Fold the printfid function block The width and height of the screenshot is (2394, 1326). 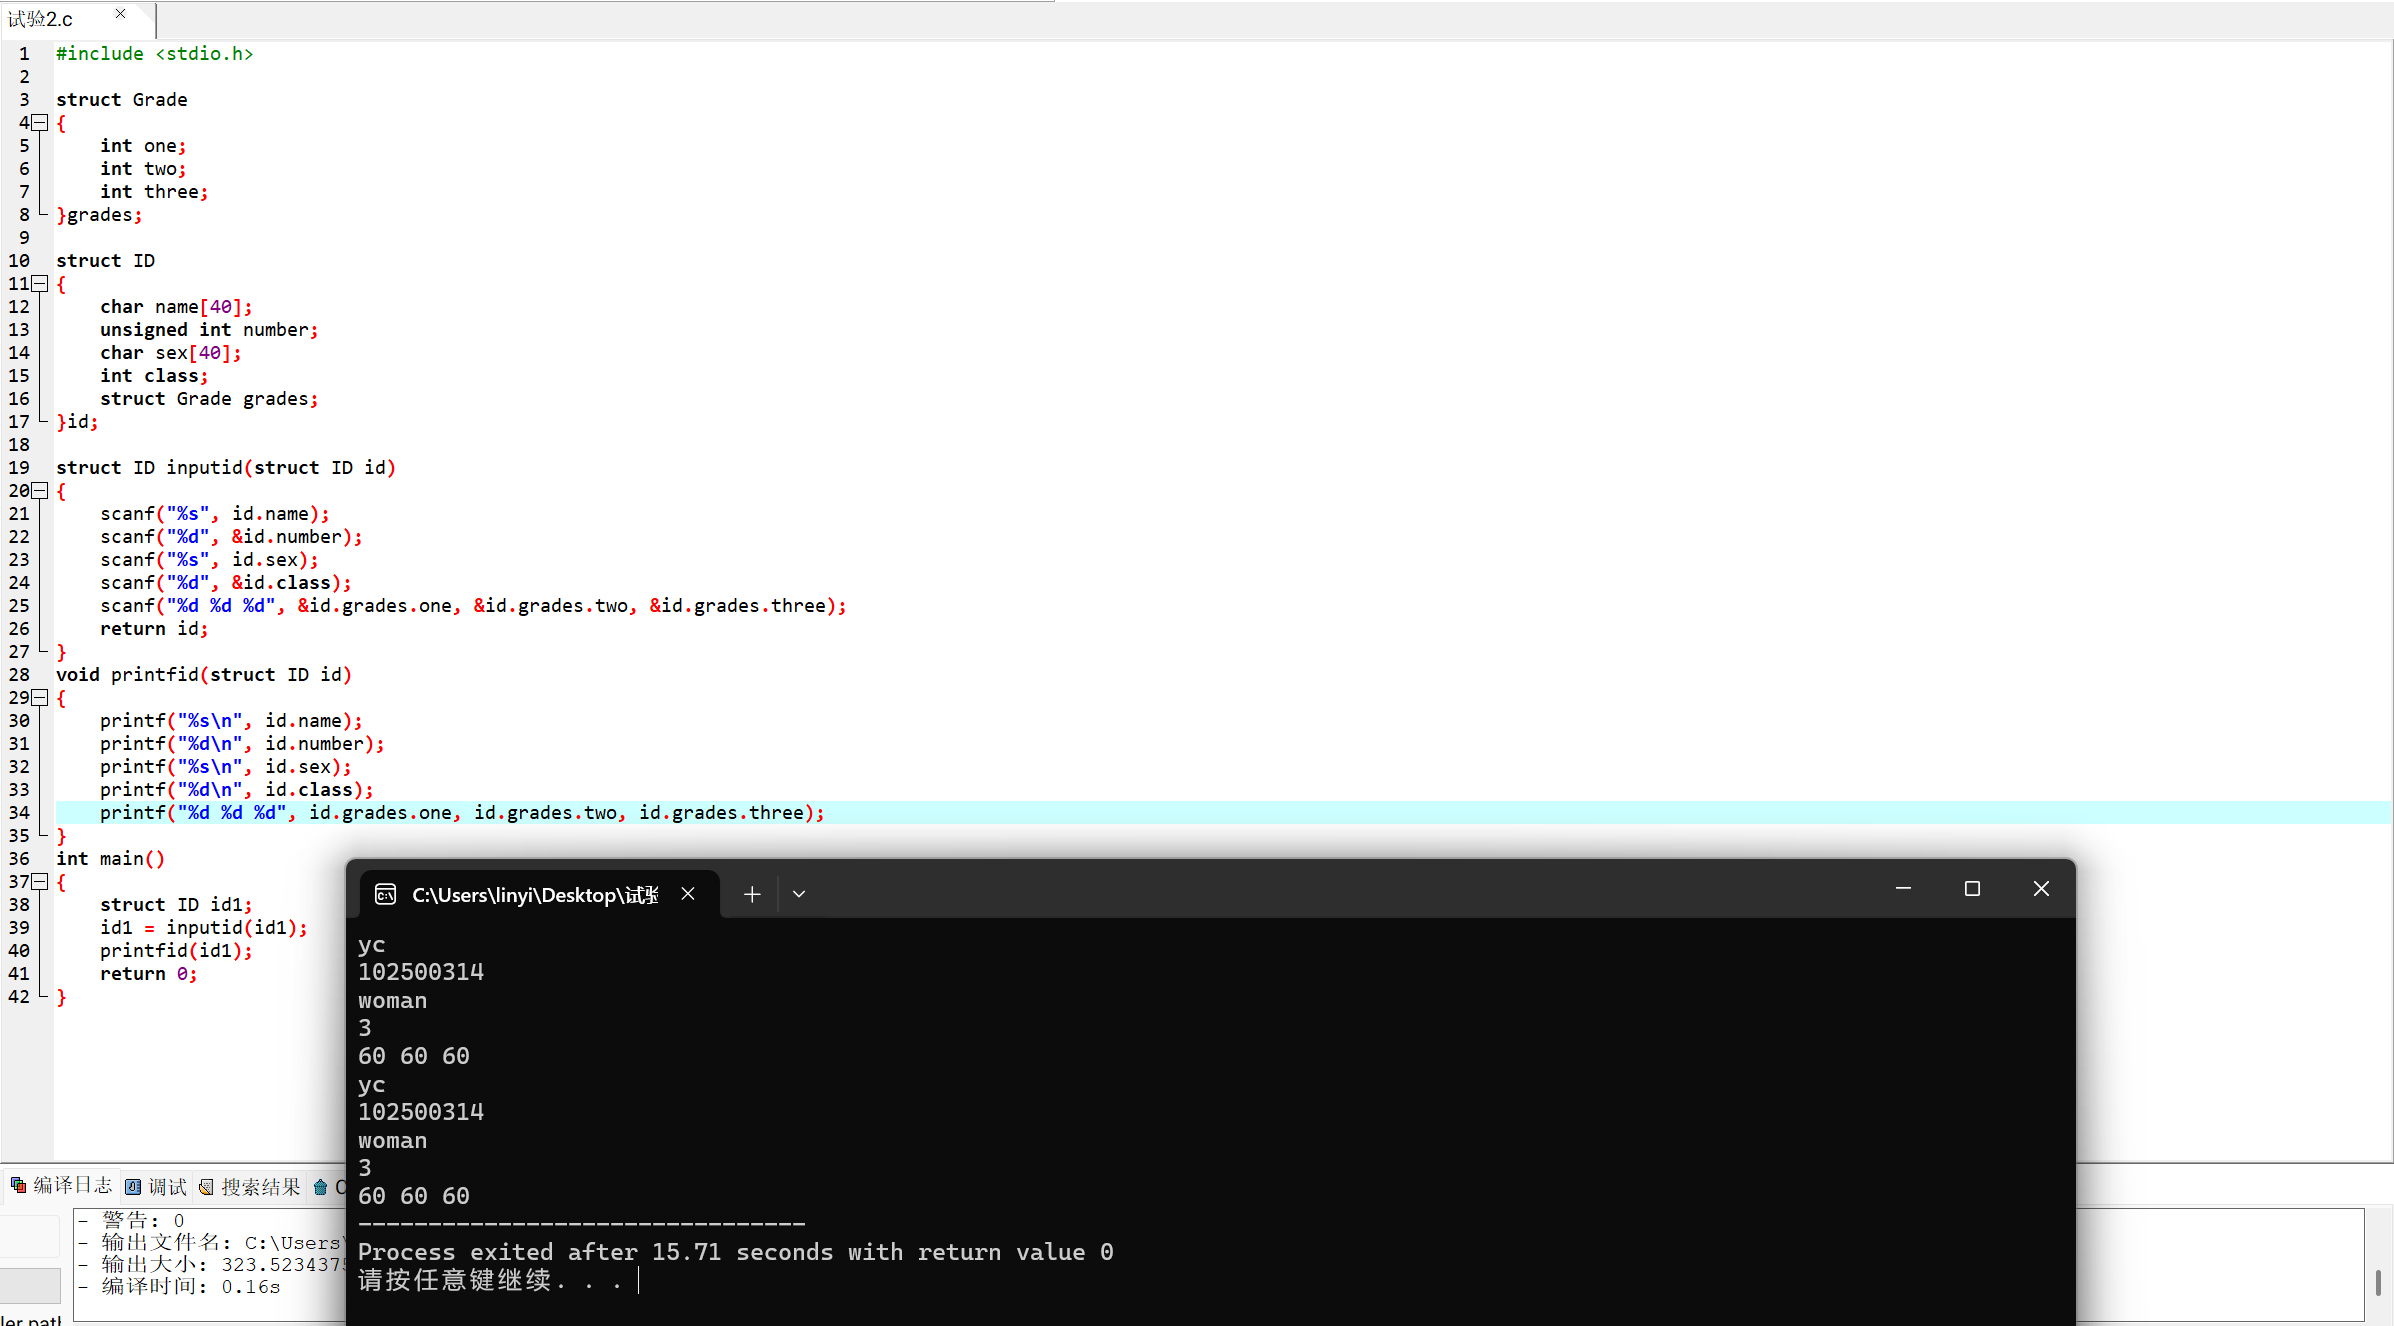(x=40, y=698)
